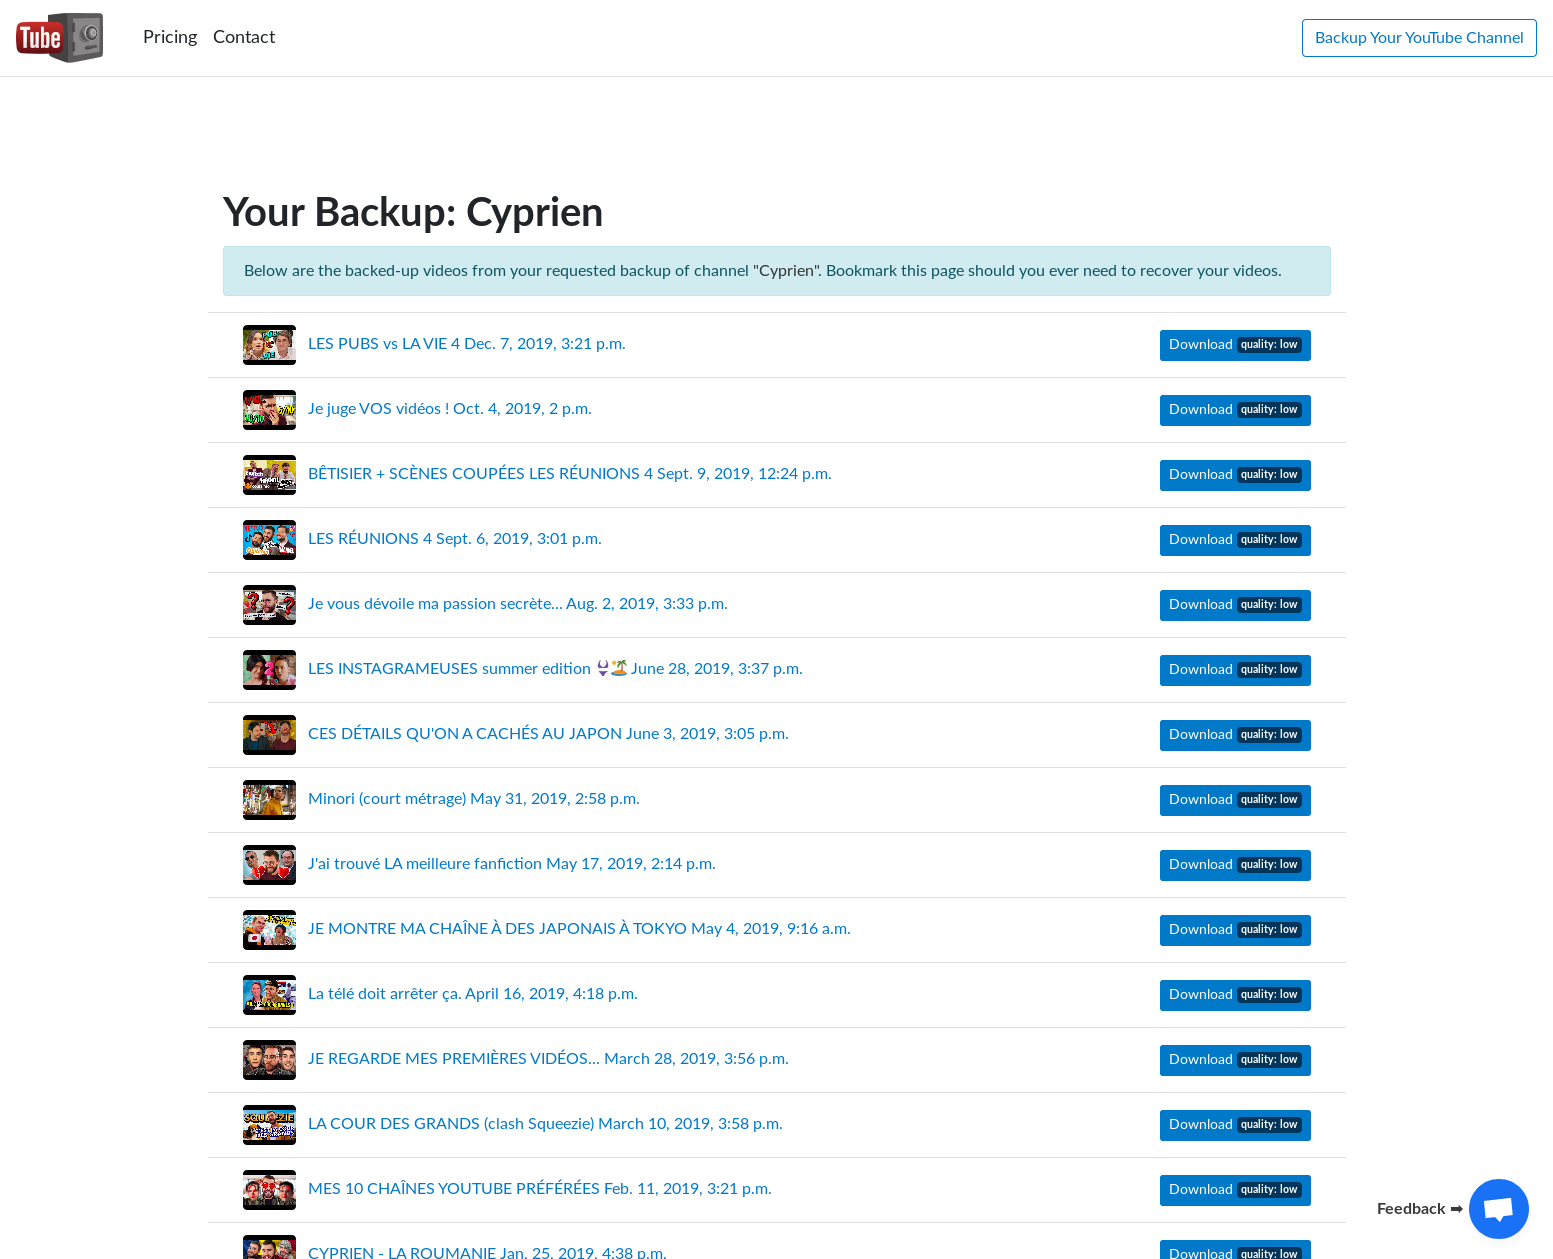Click thumbnail of JE REGARDE MES PREMIÈRES VIDÉOS

[269, 1060]
